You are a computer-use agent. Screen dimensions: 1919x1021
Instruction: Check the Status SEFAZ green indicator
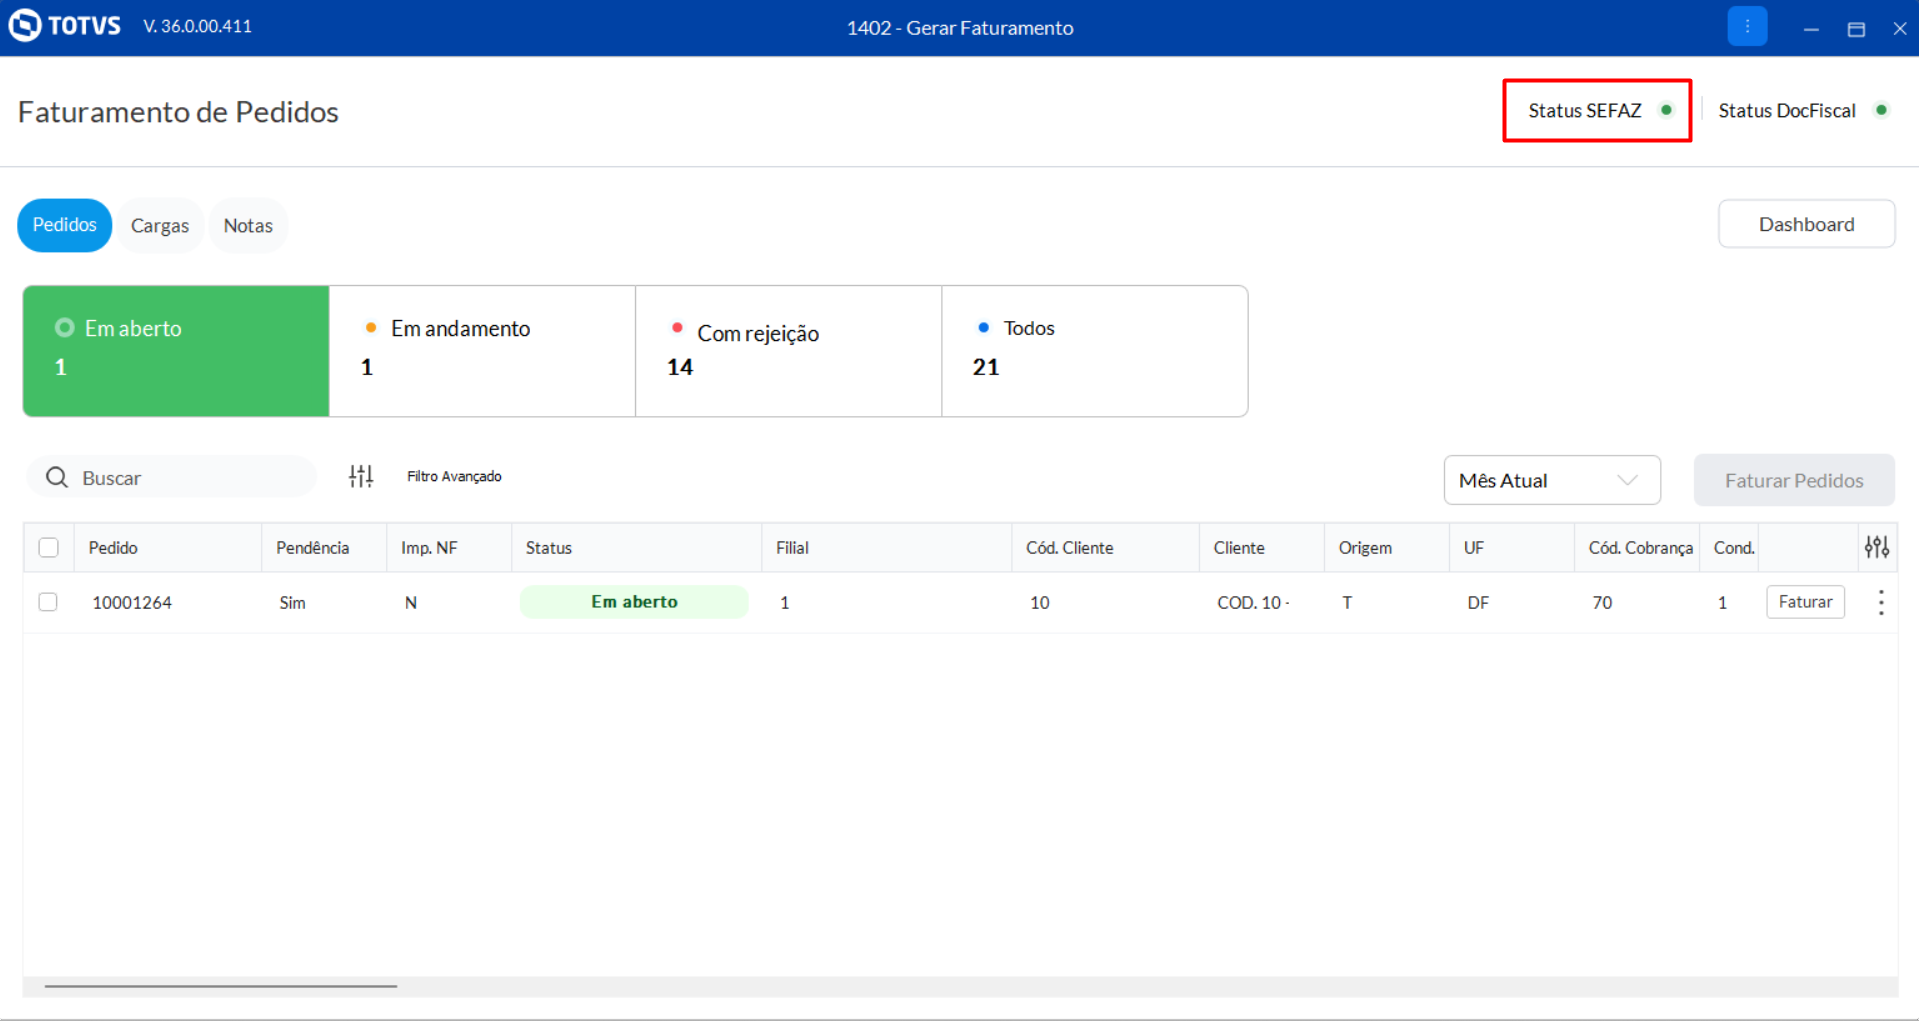tap(1666, 110)
